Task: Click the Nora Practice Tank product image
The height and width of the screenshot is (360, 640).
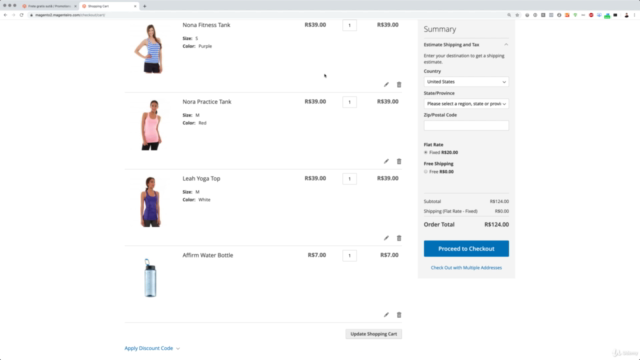Action: 151,125
